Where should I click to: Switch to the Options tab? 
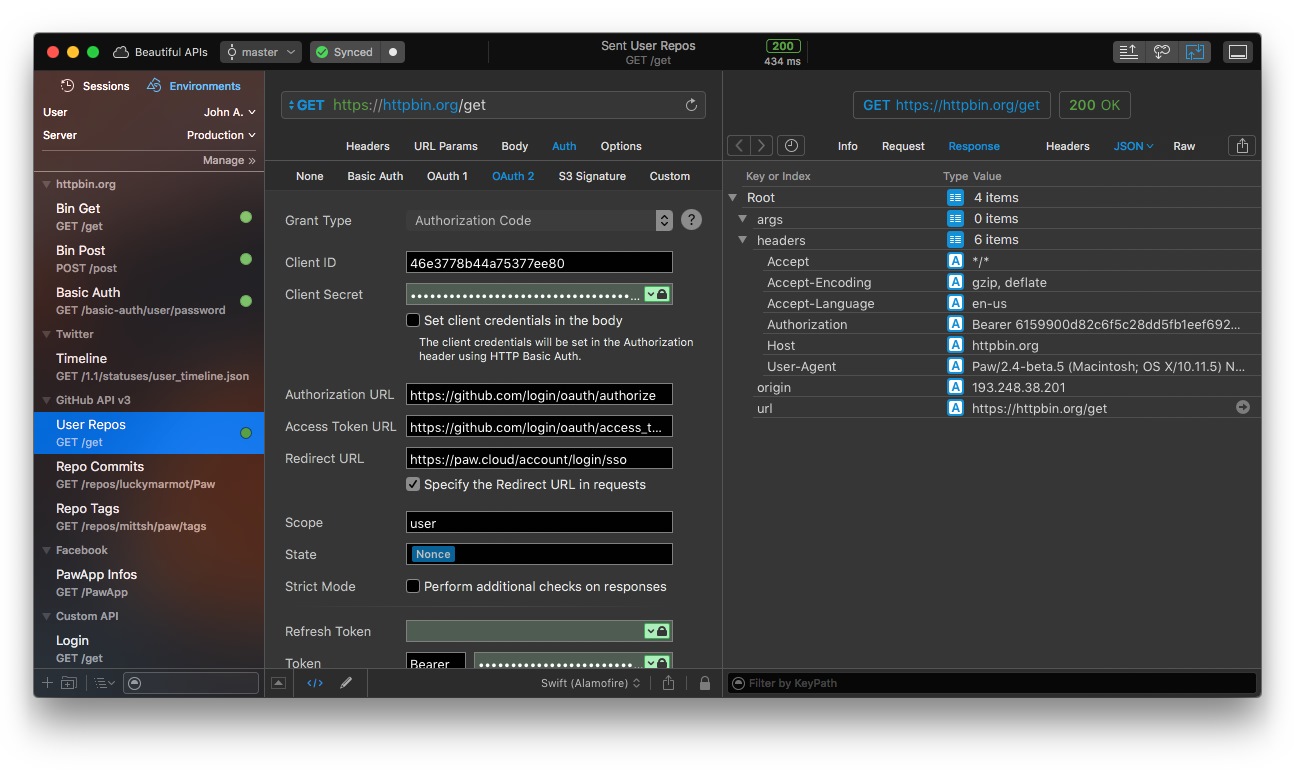[x=621, y=146]
